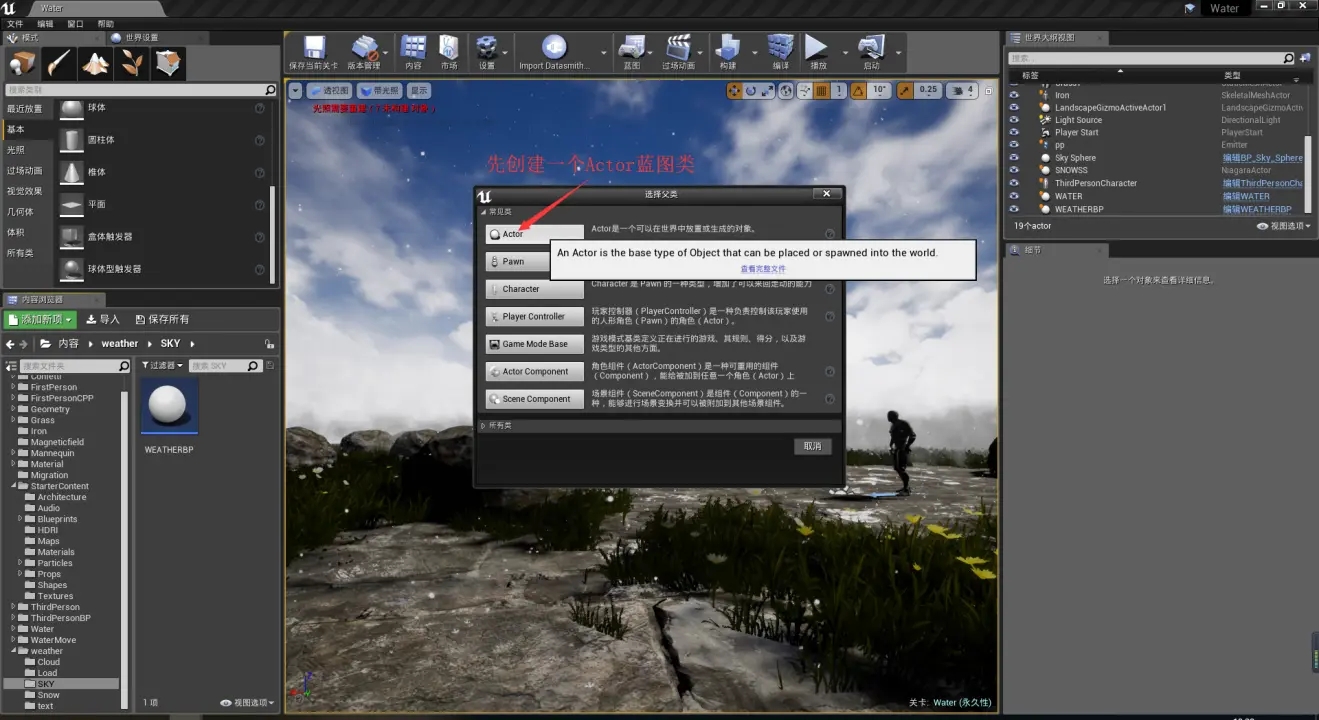The image size is (1319, 720).
Task: Toggle visibility of Iron actor
Action: (x=1014, y=95)
